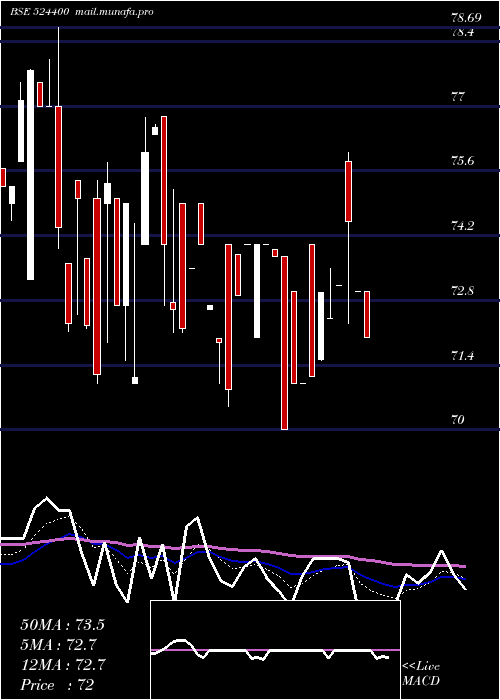Click the '<<Live MACD' label

click(x=421, y=673)
